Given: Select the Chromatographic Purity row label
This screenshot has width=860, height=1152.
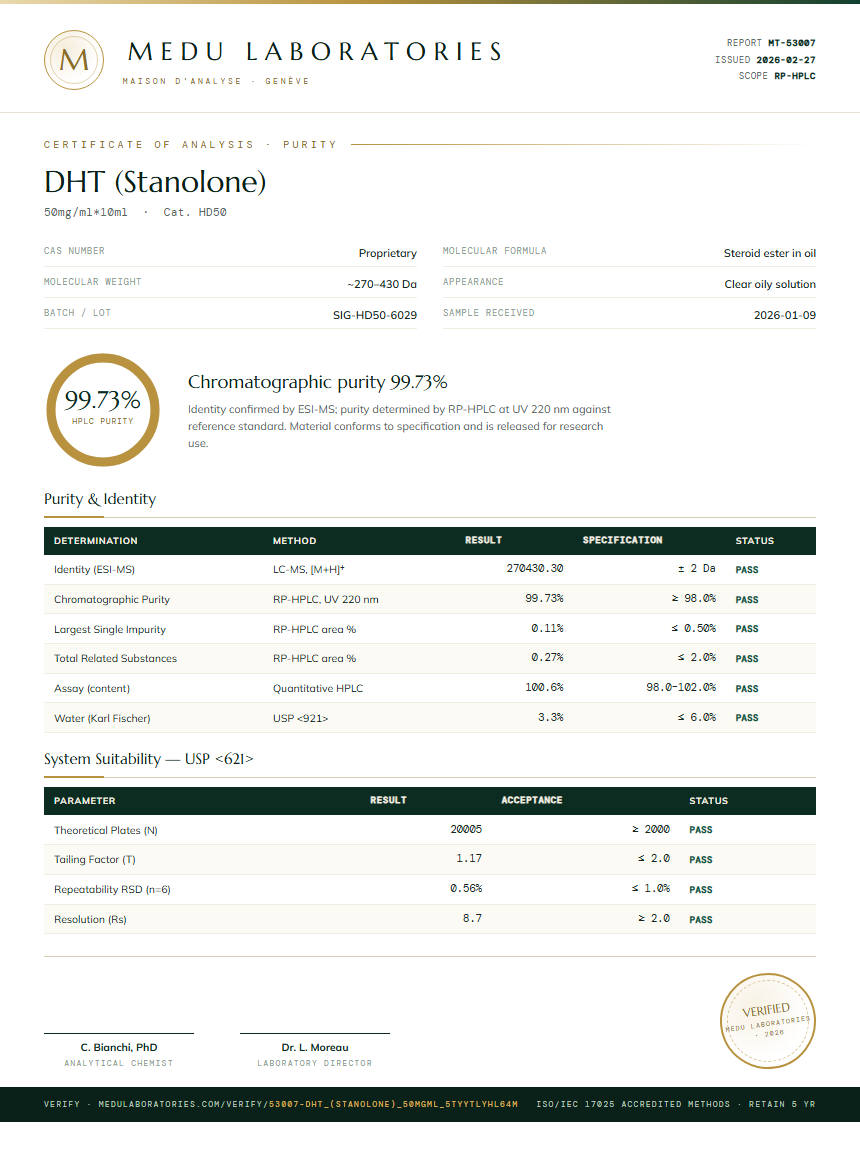Looking at the screenshot, I should (112, 600).
